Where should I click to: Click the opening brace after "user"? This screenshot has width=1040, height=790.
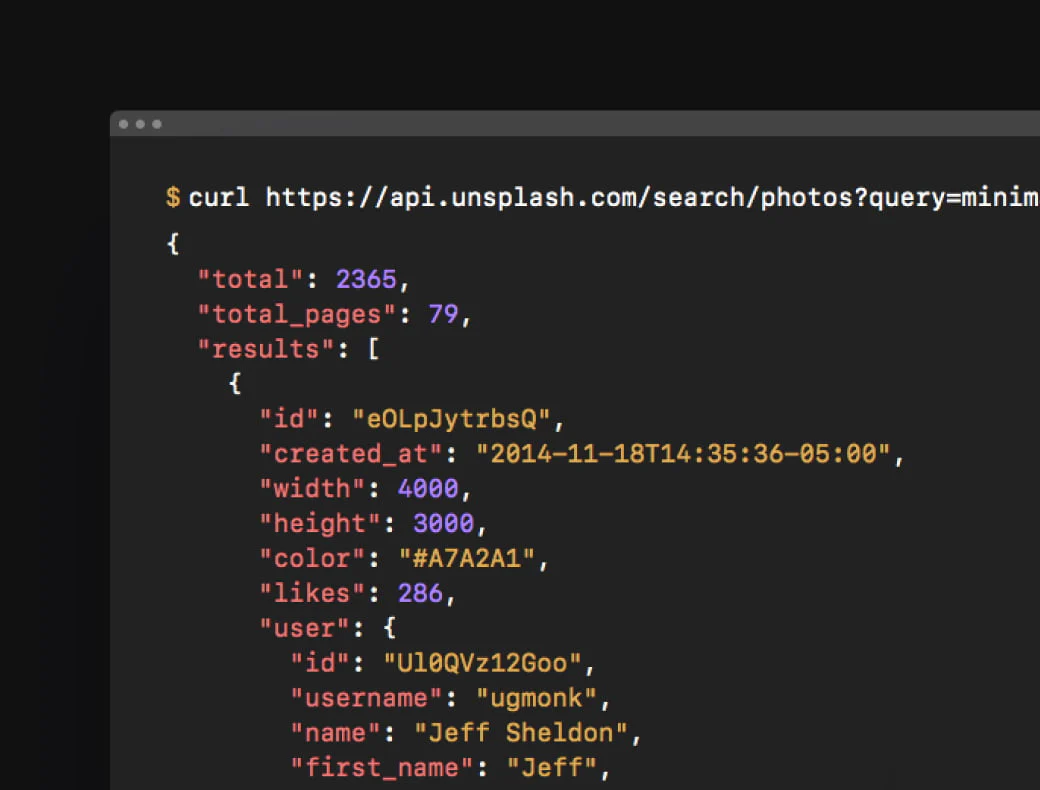coord(389,628)
